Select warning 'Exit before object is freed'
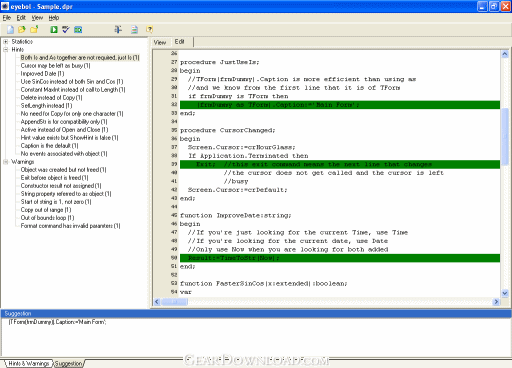This screenshot has width=512, height=368. click(x=54, y=178)
